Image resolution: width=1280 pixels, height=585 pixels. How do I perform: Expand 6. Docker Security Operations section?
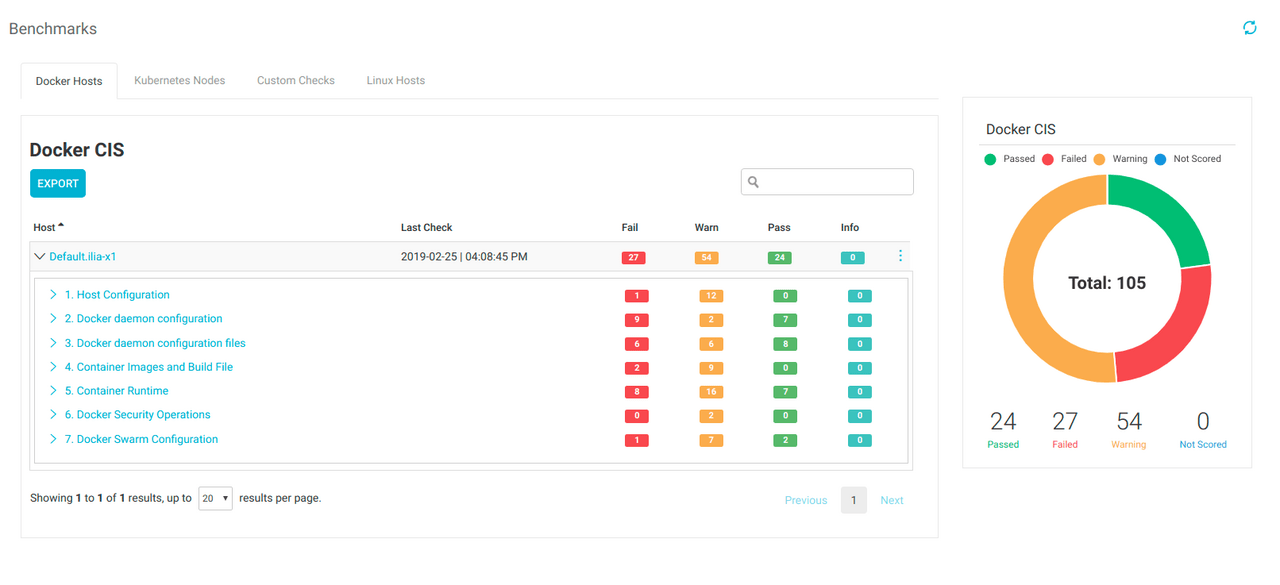[53, 415]
